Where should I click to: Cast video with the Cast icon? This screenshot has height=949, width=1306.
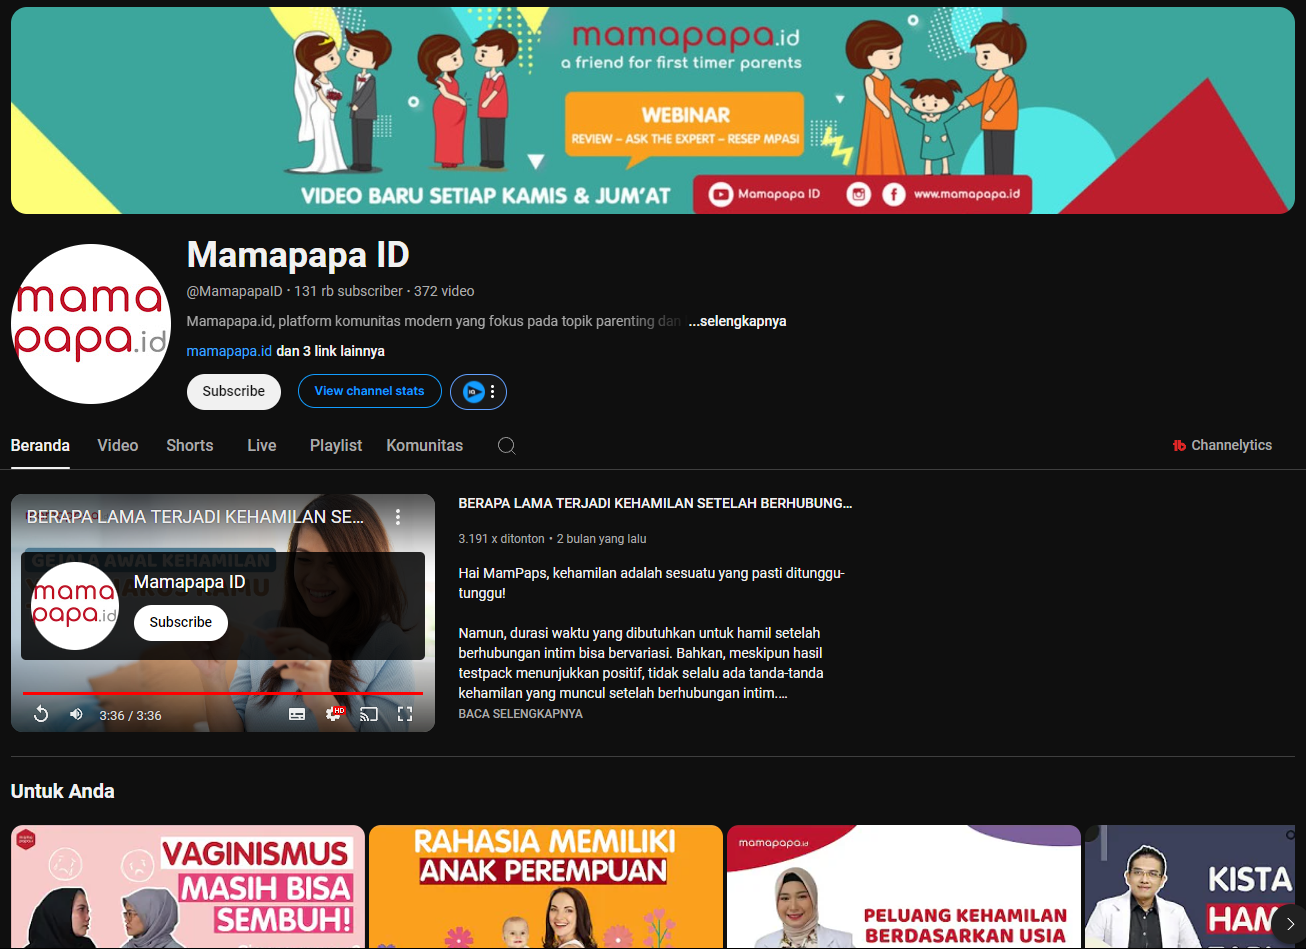(369, 714)
